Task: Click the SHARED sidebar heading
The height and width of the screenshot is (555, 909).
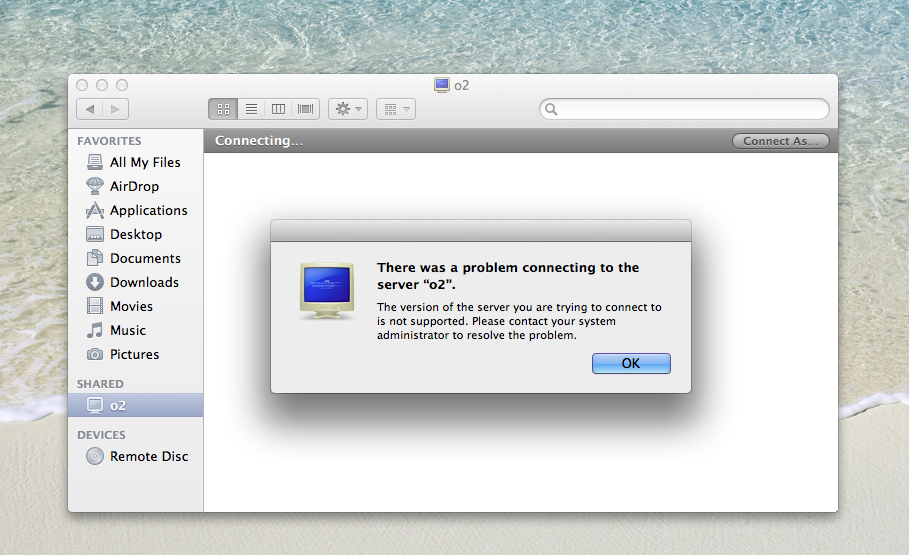Action: click(x=100, y=384)
